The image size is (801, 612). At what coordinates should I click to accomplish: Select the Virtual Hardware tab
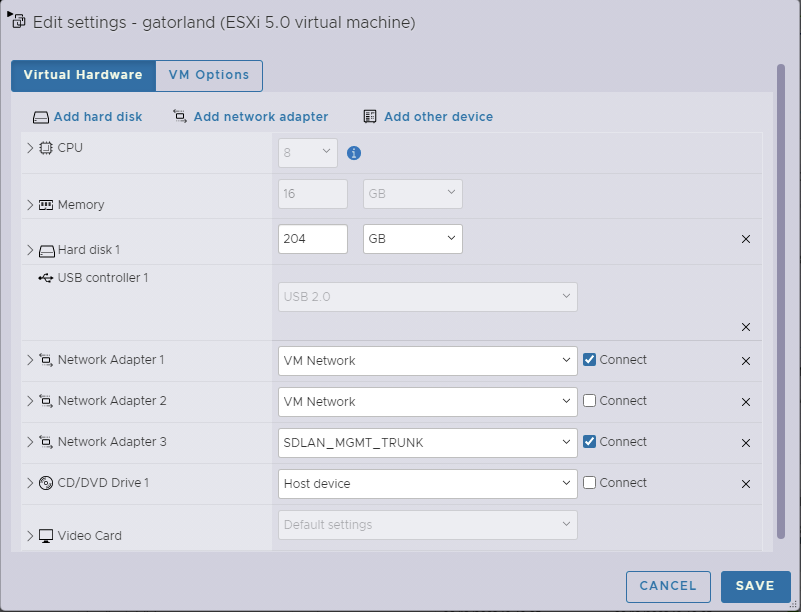pos(83,75)
